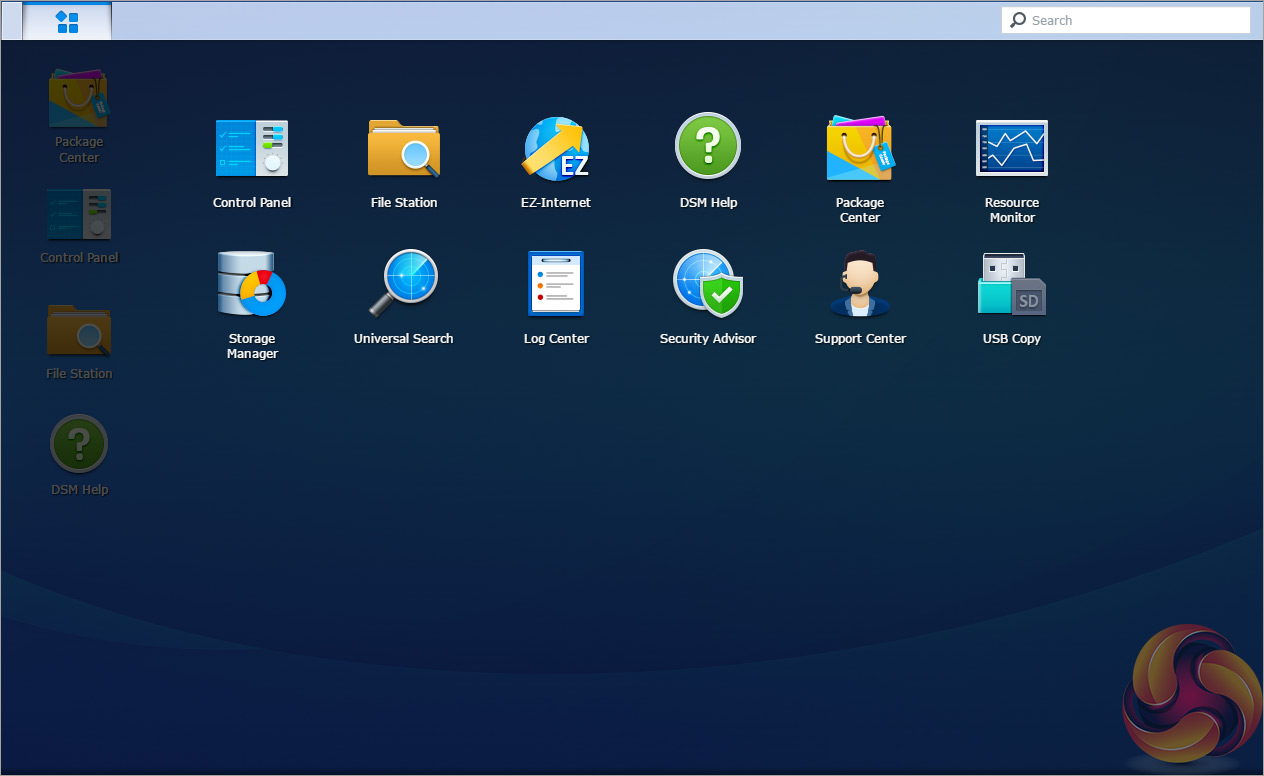
Task: Launch the Support Center agent icon
Action: coord(860,284)
